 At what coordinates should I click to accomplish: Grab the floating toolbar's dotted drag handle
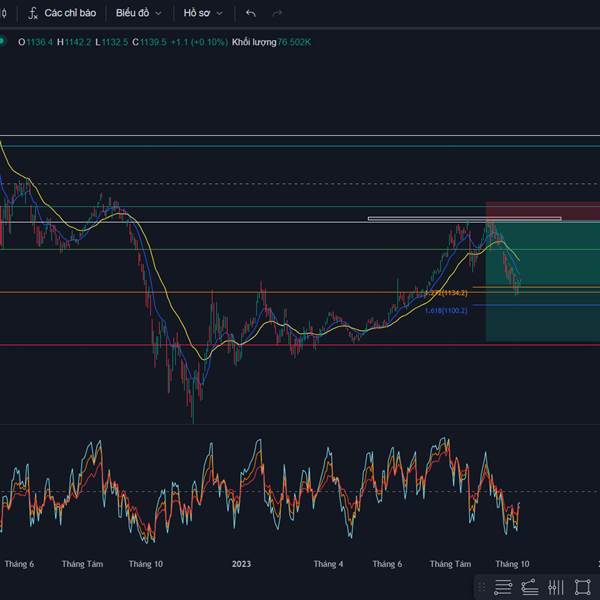tap(482, 587)
